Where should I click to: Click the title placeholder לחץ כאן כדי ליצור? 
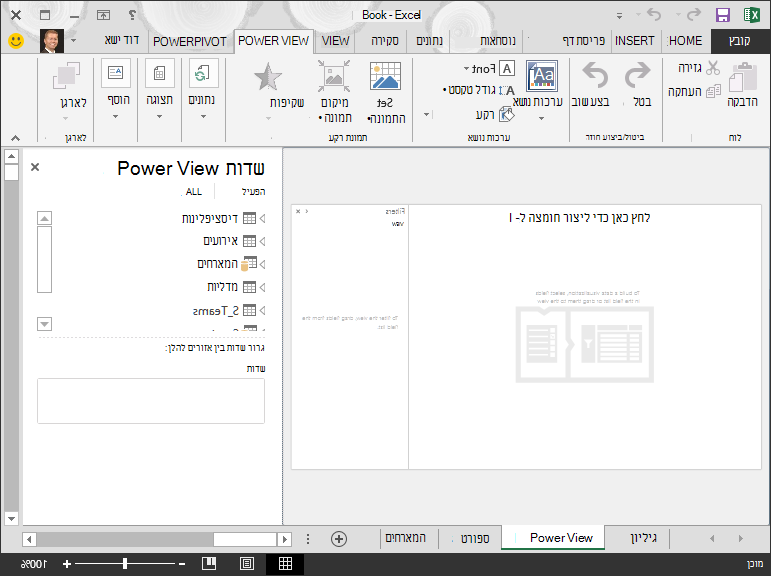[x=580, y=217]
